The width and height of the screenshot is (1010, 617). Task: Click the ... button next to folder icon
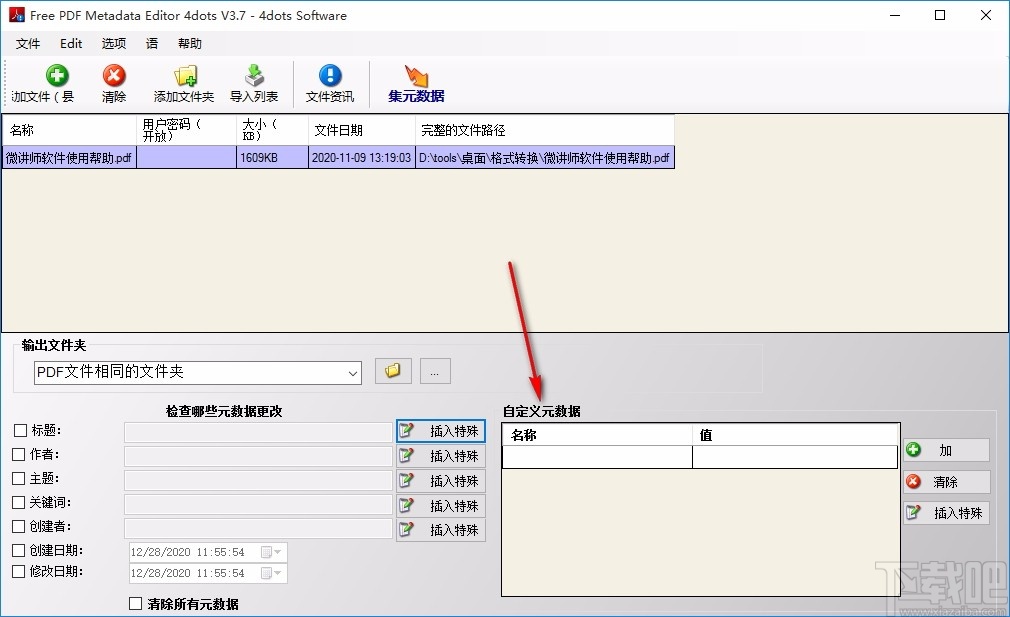point(434,371)
